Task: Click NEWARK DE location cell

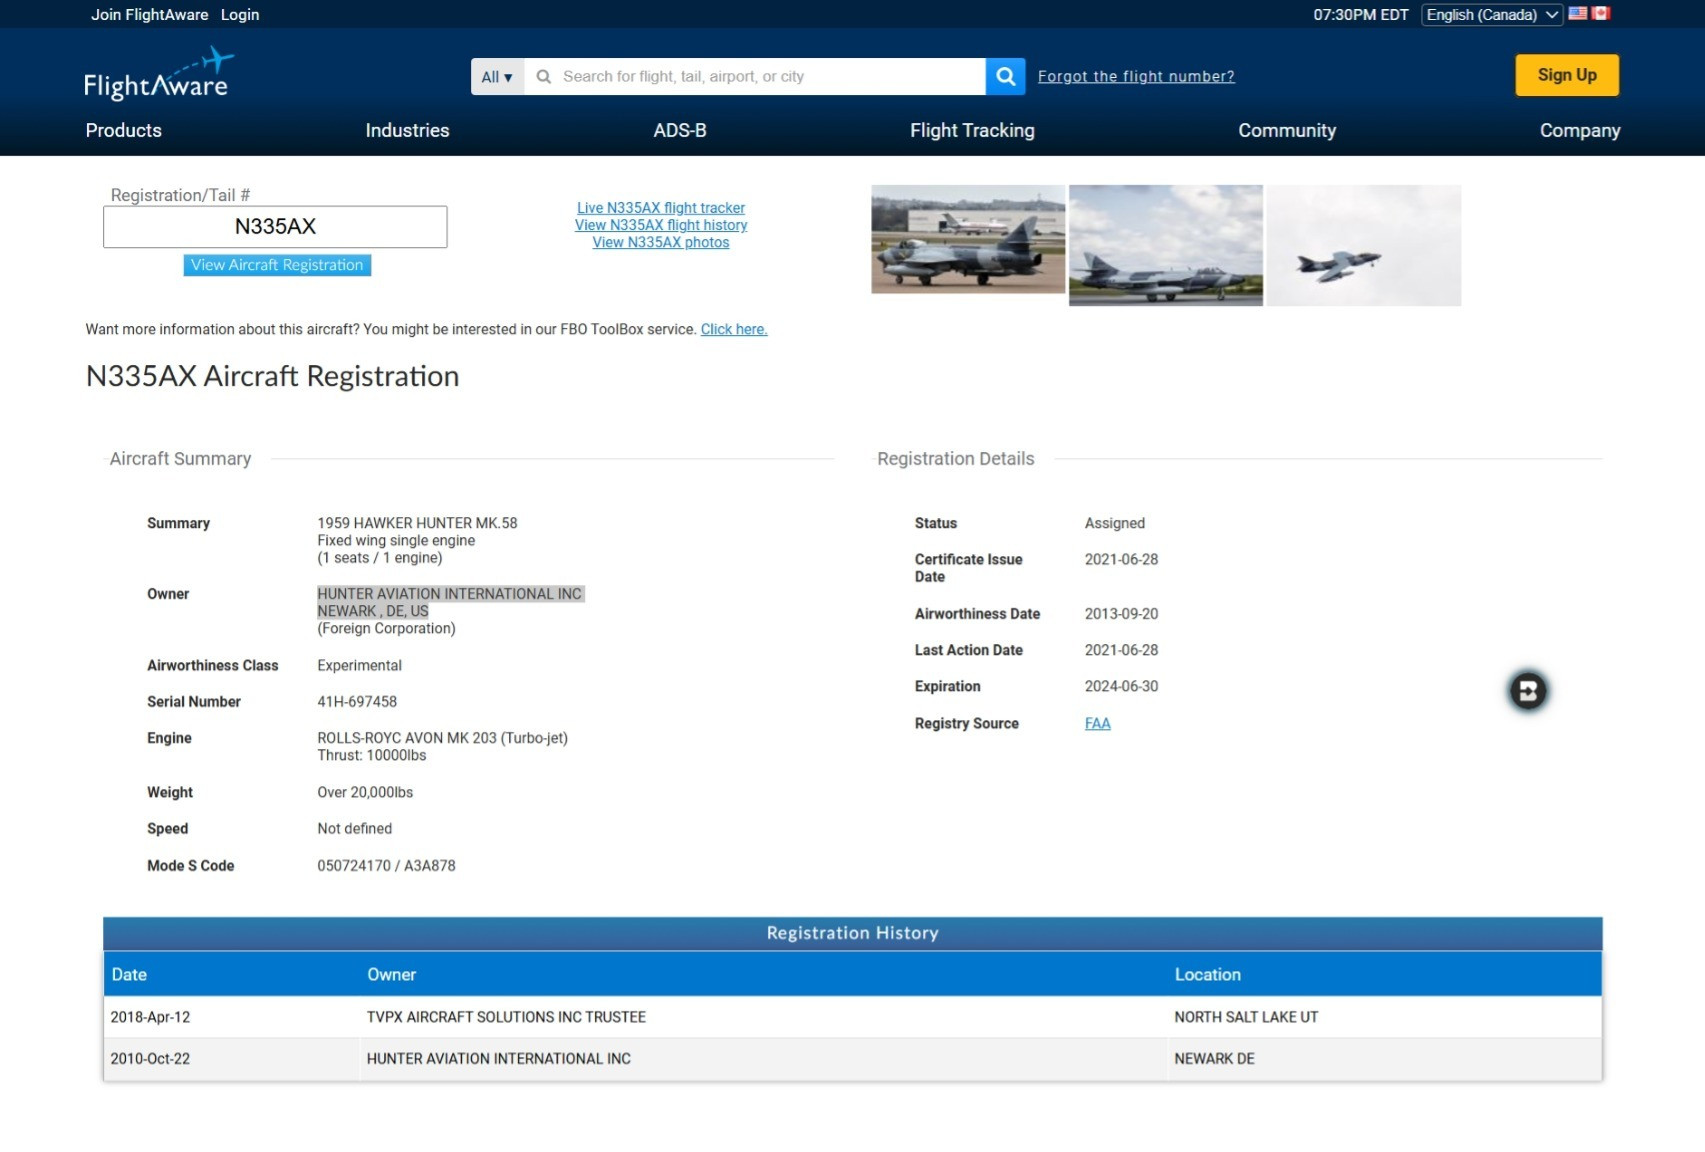Action: tap(1214, 1059)
